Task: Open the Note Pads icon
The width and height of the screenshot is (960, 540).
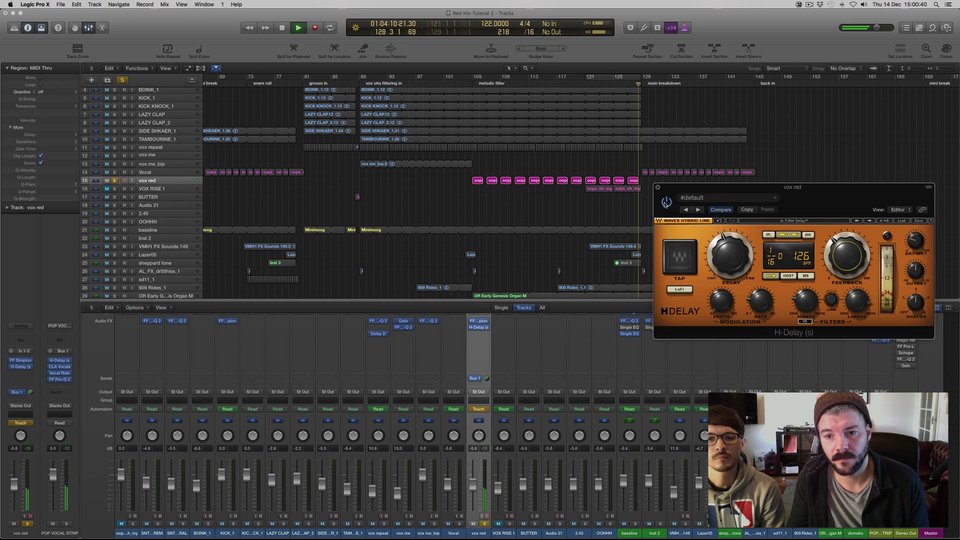Action: coord(919,28)
